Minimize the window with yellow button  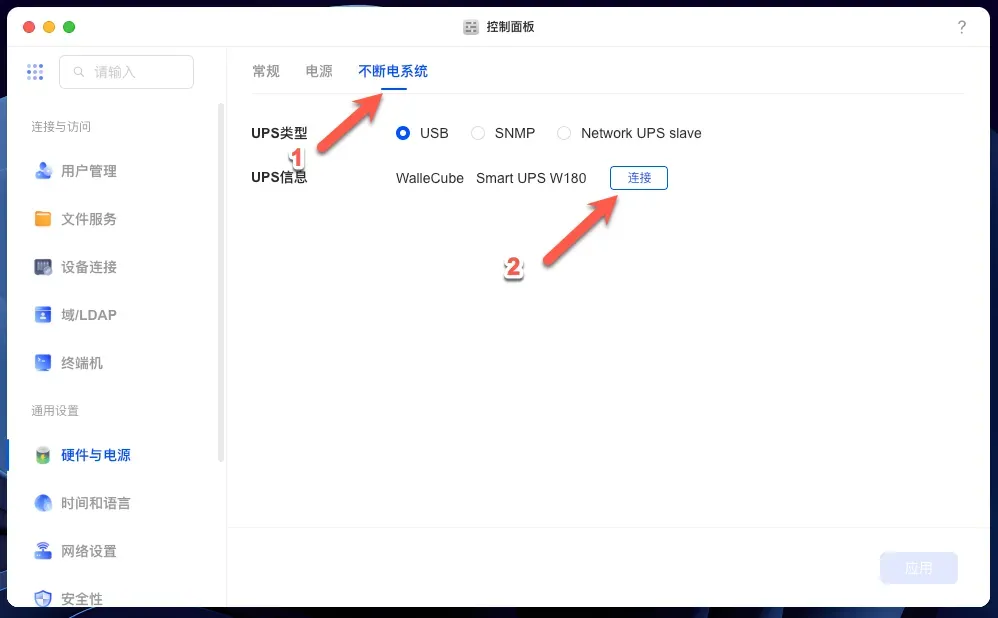point(49,27)
